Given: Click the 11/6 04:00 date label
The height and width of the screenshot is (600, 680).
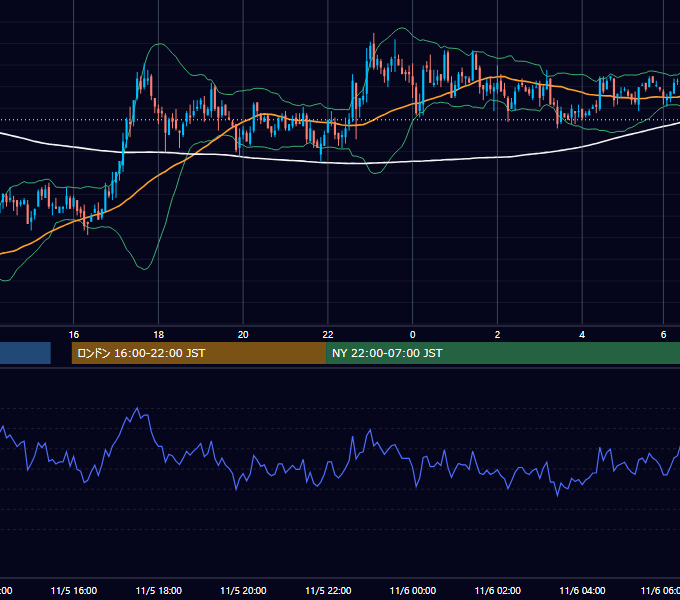Looking at the screenshot, I should [582, 590].
